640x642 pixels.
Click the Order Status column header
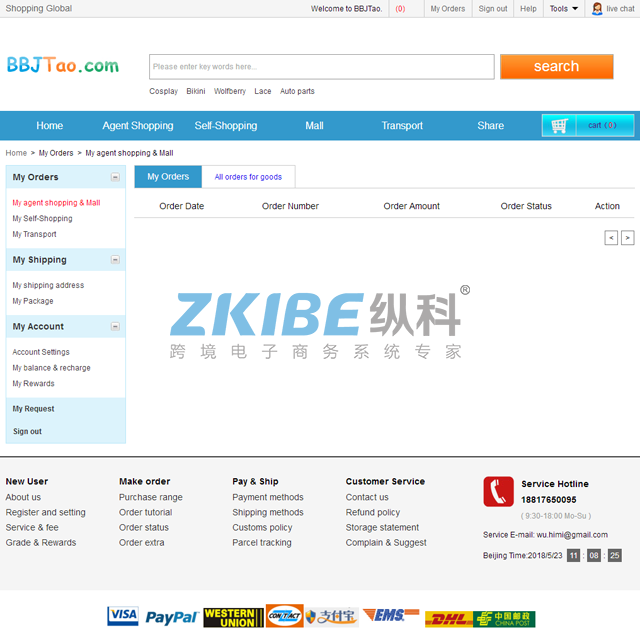526,206
